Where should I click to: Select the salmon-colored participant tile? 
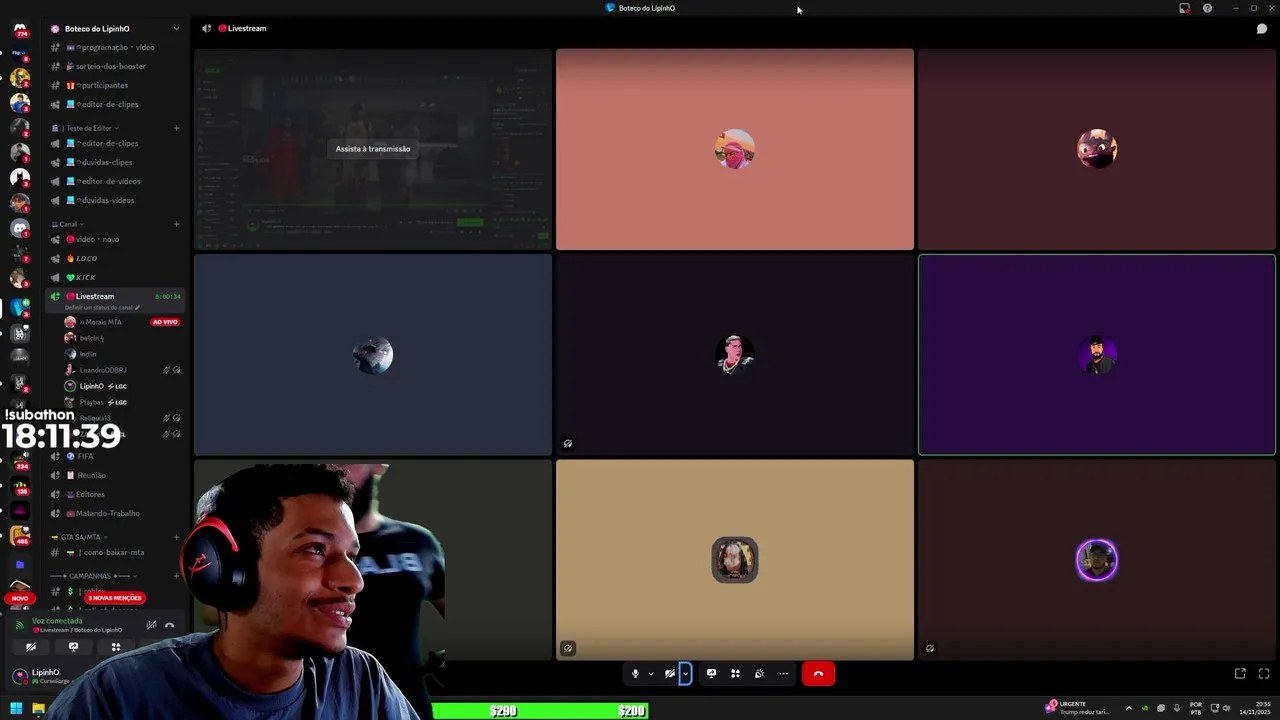tap(735, 149)
